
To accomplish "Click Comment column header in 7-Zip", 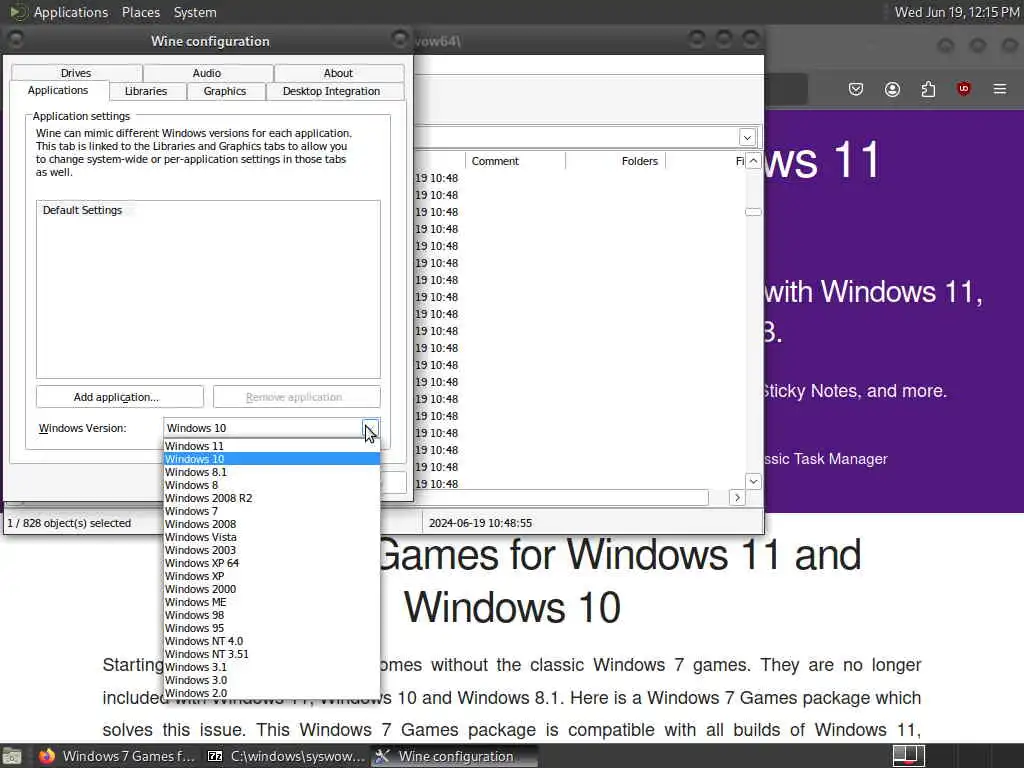I will point(515,161).
